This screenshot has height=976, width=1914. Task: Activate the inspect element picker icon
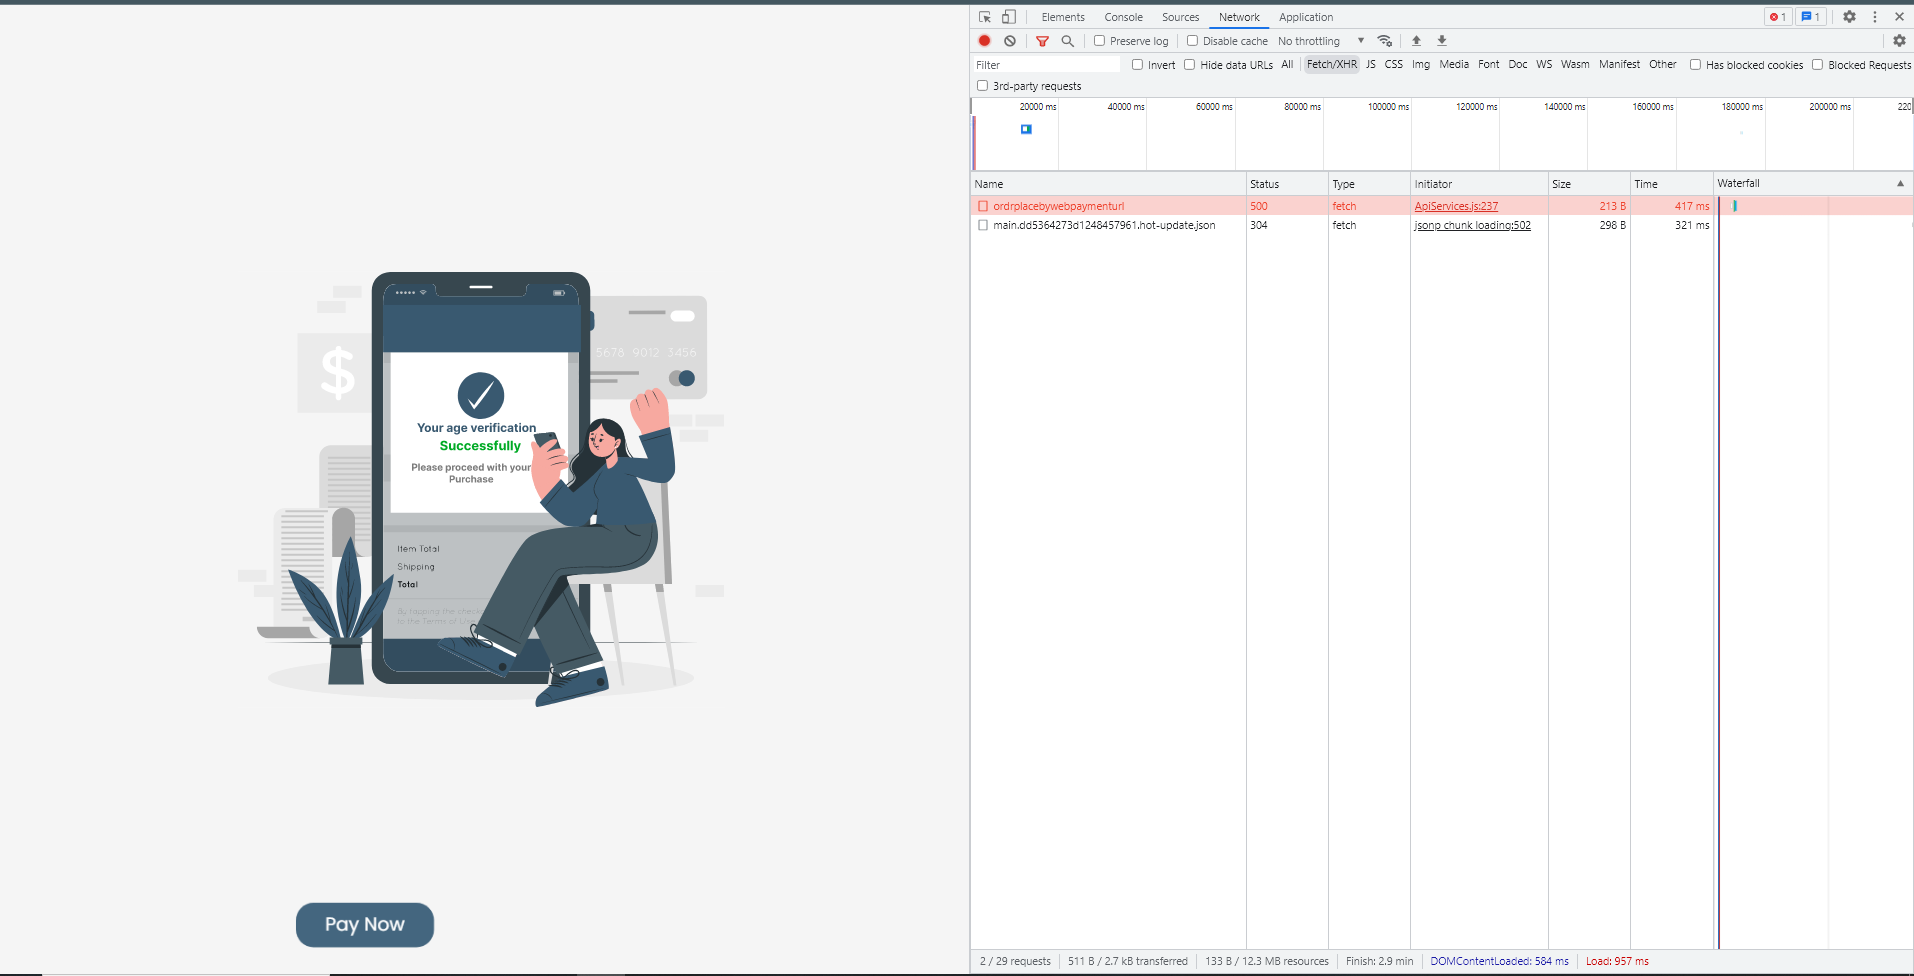985,17
